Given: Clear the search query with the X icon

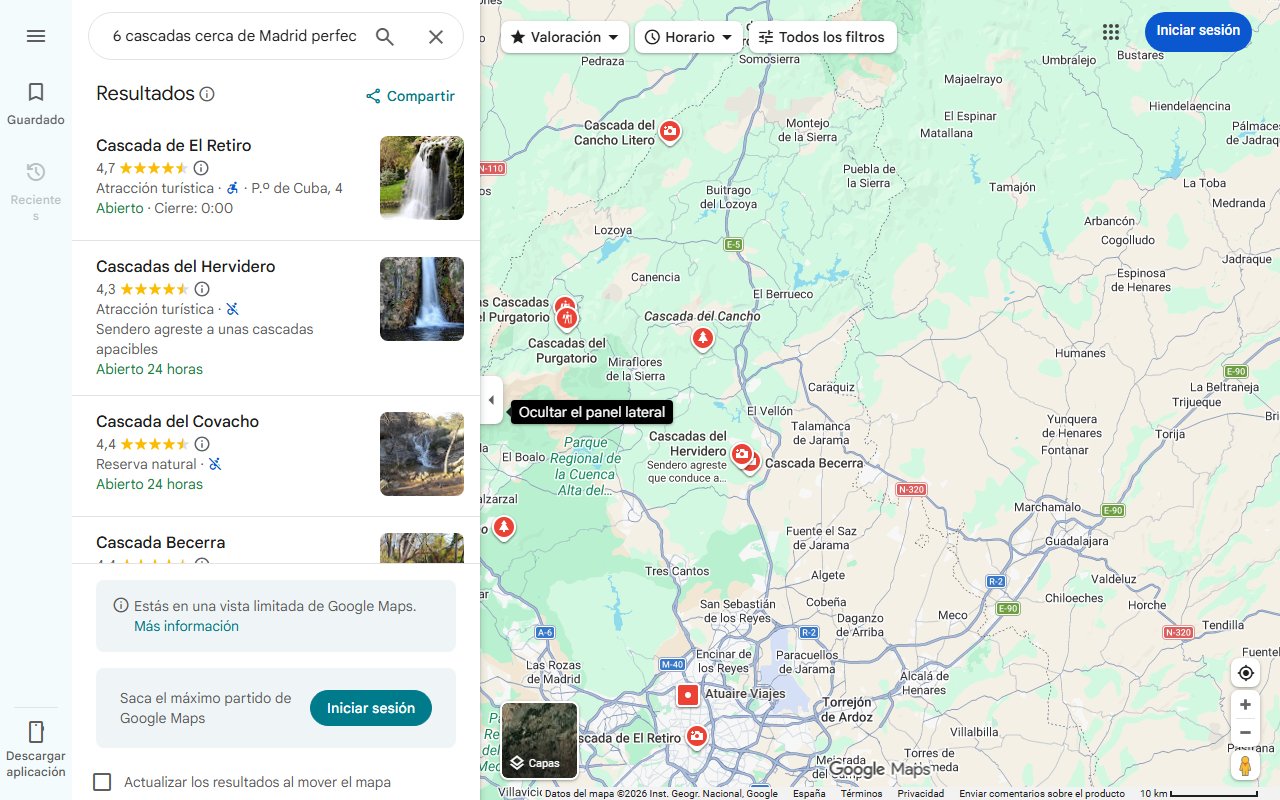Looking at the screenshot, I should 436,36.
